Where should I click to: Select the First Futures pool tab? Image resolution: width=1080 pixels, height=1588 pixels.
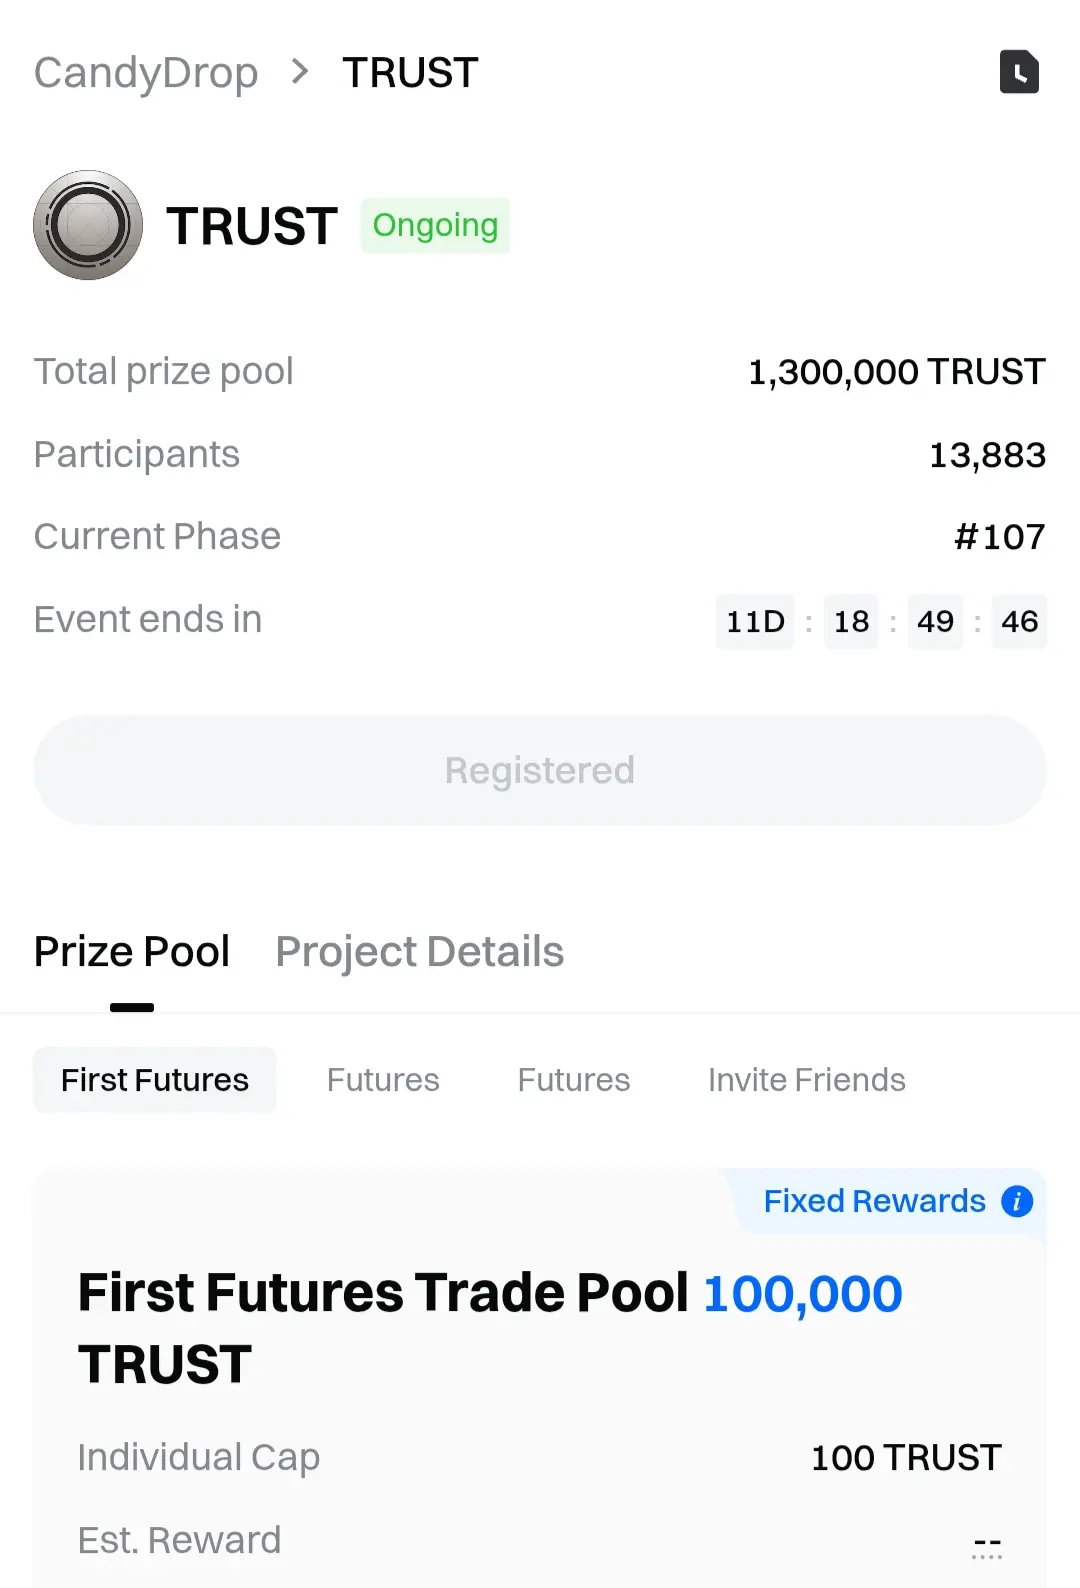(x=155, y=1080)
